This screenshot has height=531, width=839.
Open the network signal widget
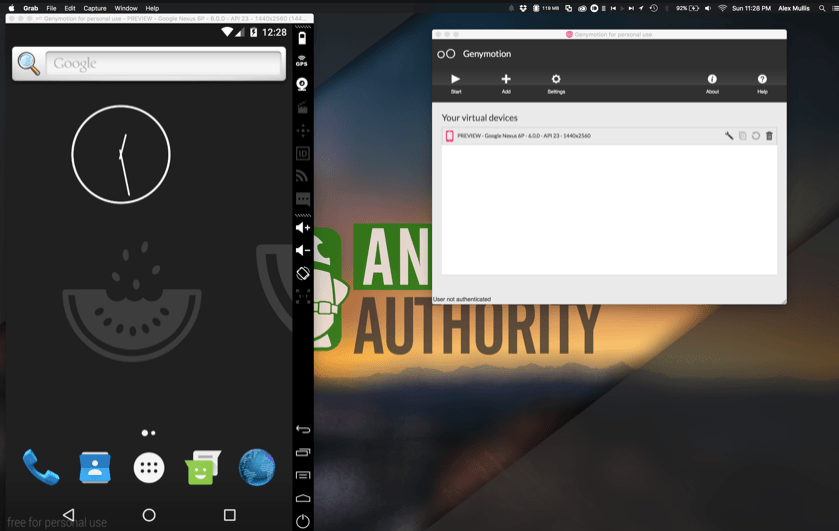(302, 176)
